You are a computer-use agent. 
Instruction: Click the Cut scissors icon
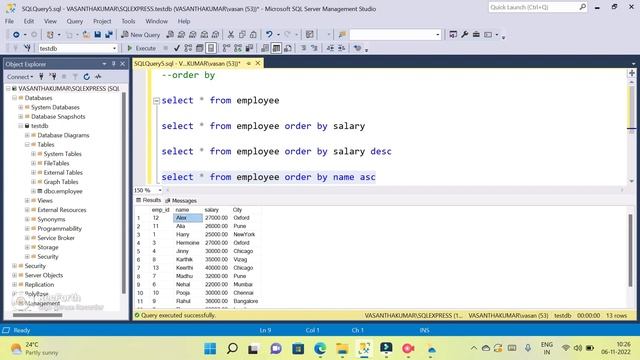click(x=231, y=35)
